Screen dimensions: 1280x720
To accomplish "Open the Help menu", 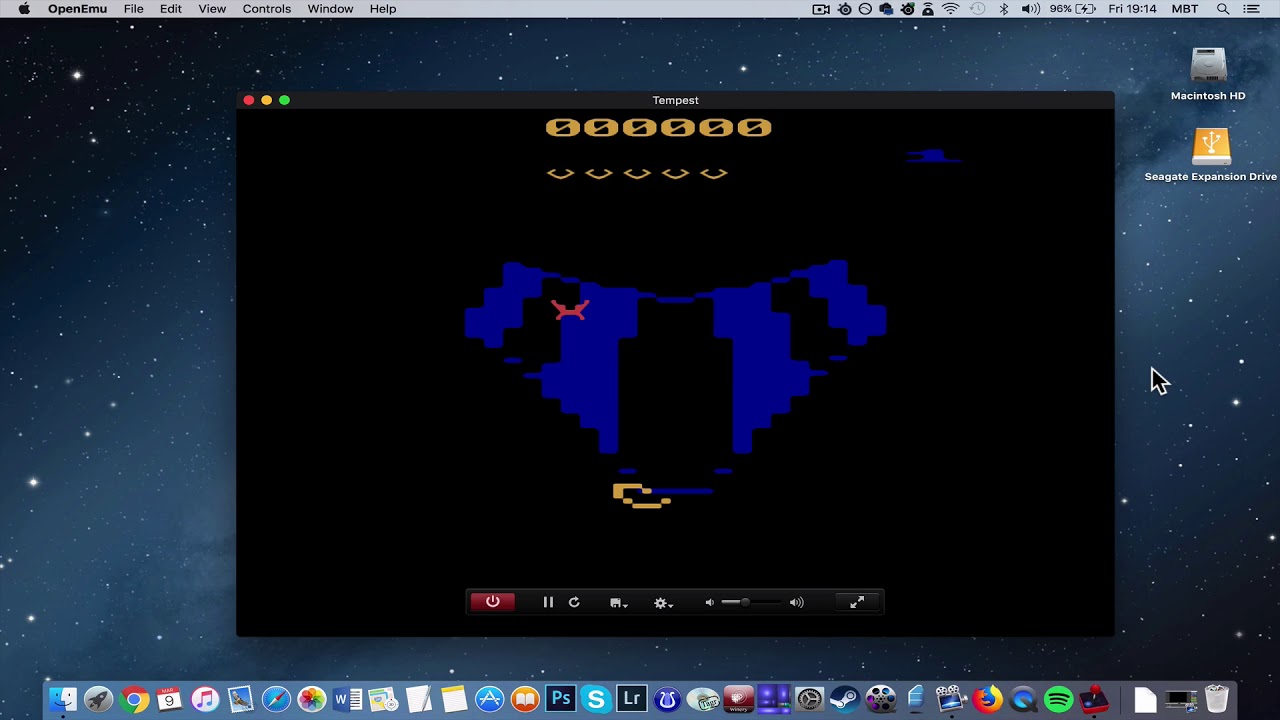I will pos(383,9).
